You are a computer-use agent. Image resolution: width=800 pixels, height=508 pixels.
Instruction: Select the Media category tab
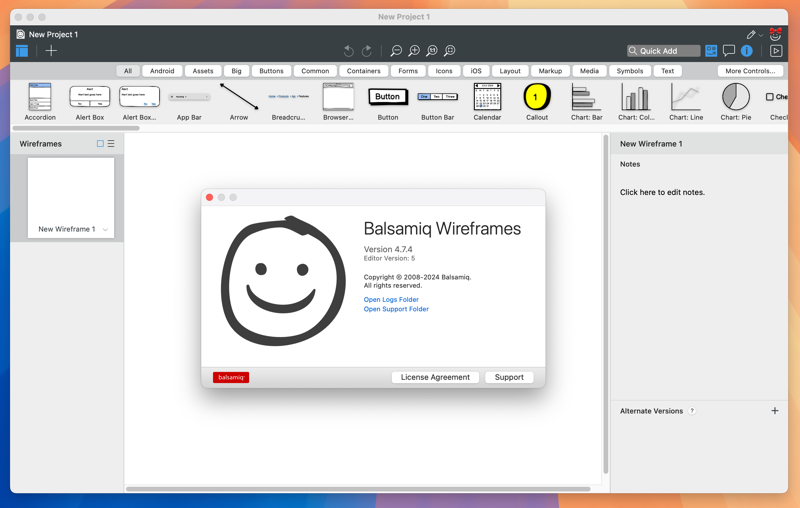point(589,71)
